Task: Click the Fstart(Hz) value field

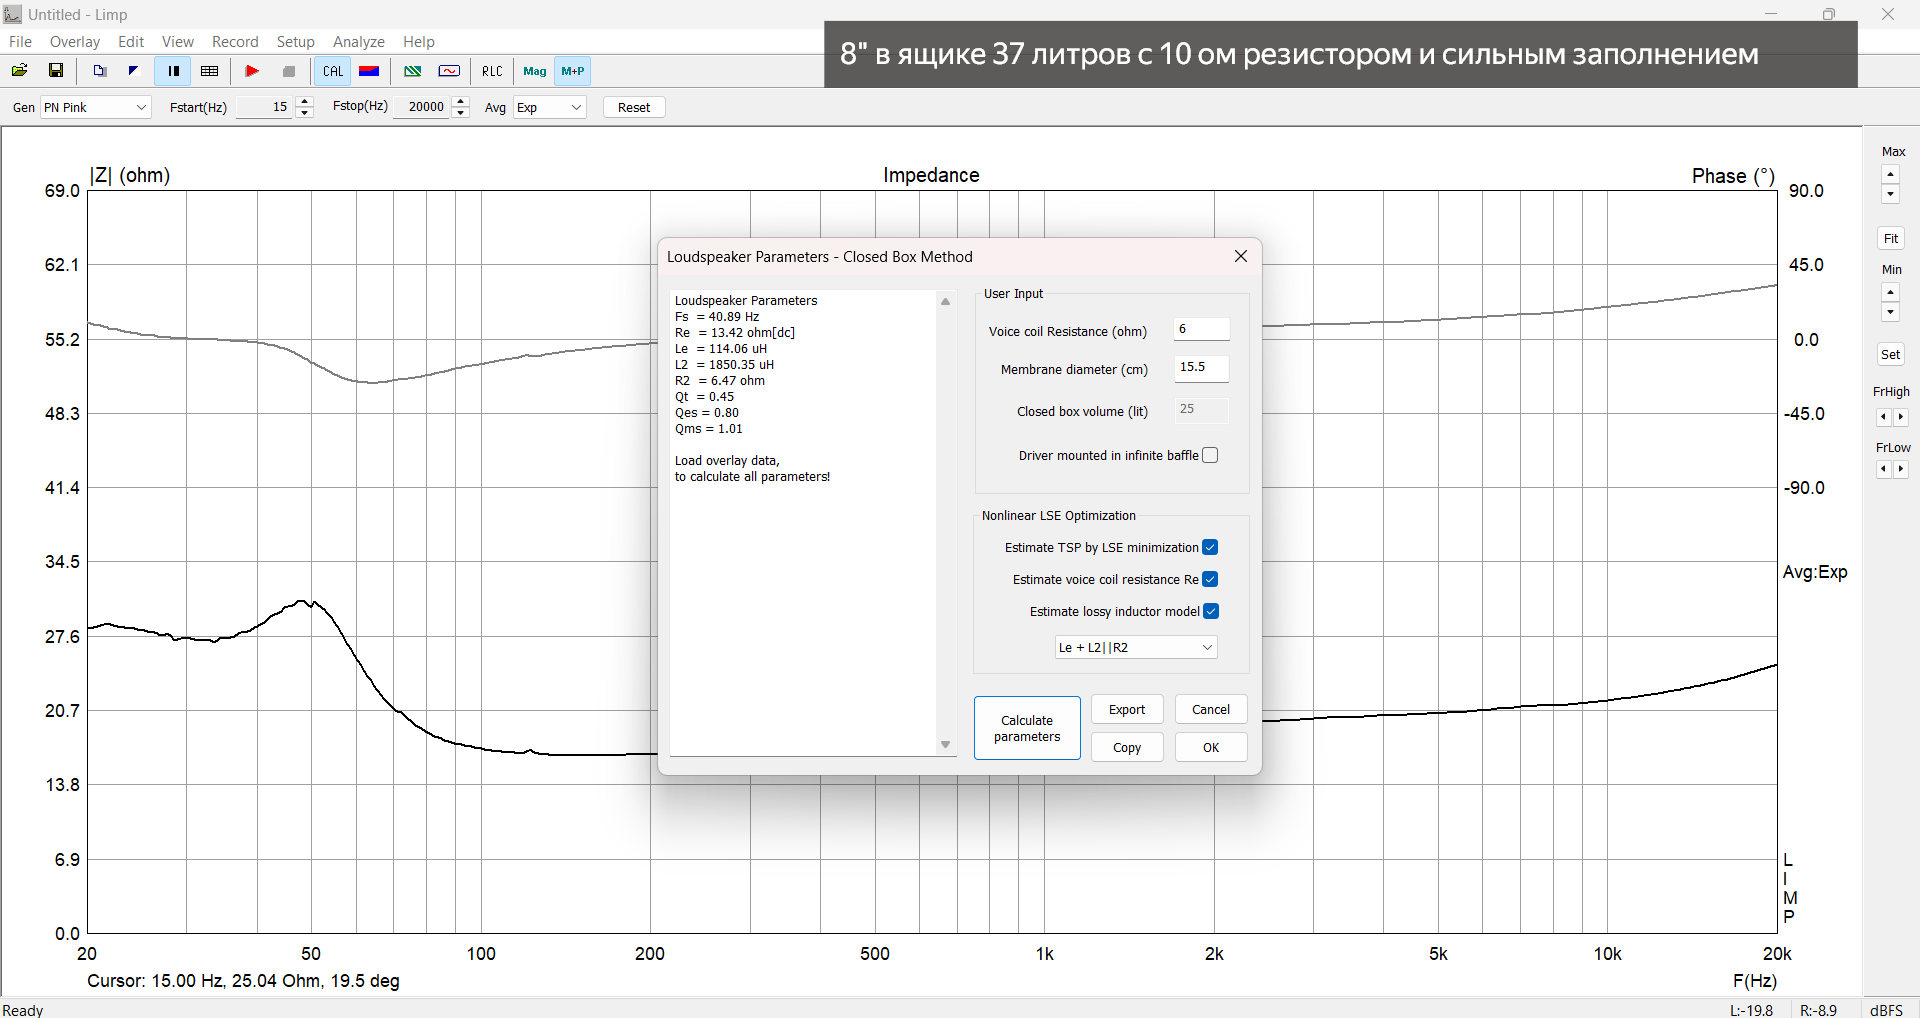Action: click(265, 107)
